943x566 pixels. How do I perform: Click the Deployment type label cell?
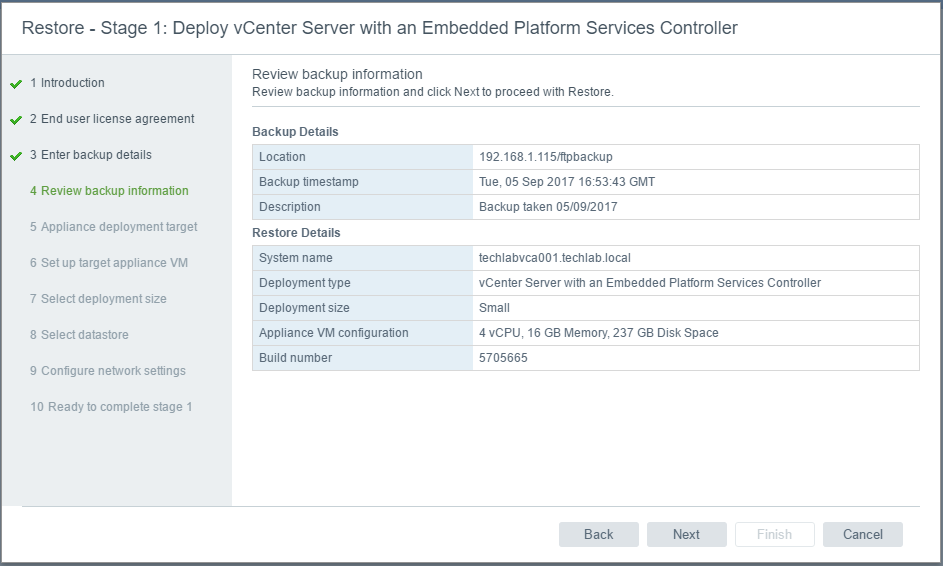coord(363,283)
